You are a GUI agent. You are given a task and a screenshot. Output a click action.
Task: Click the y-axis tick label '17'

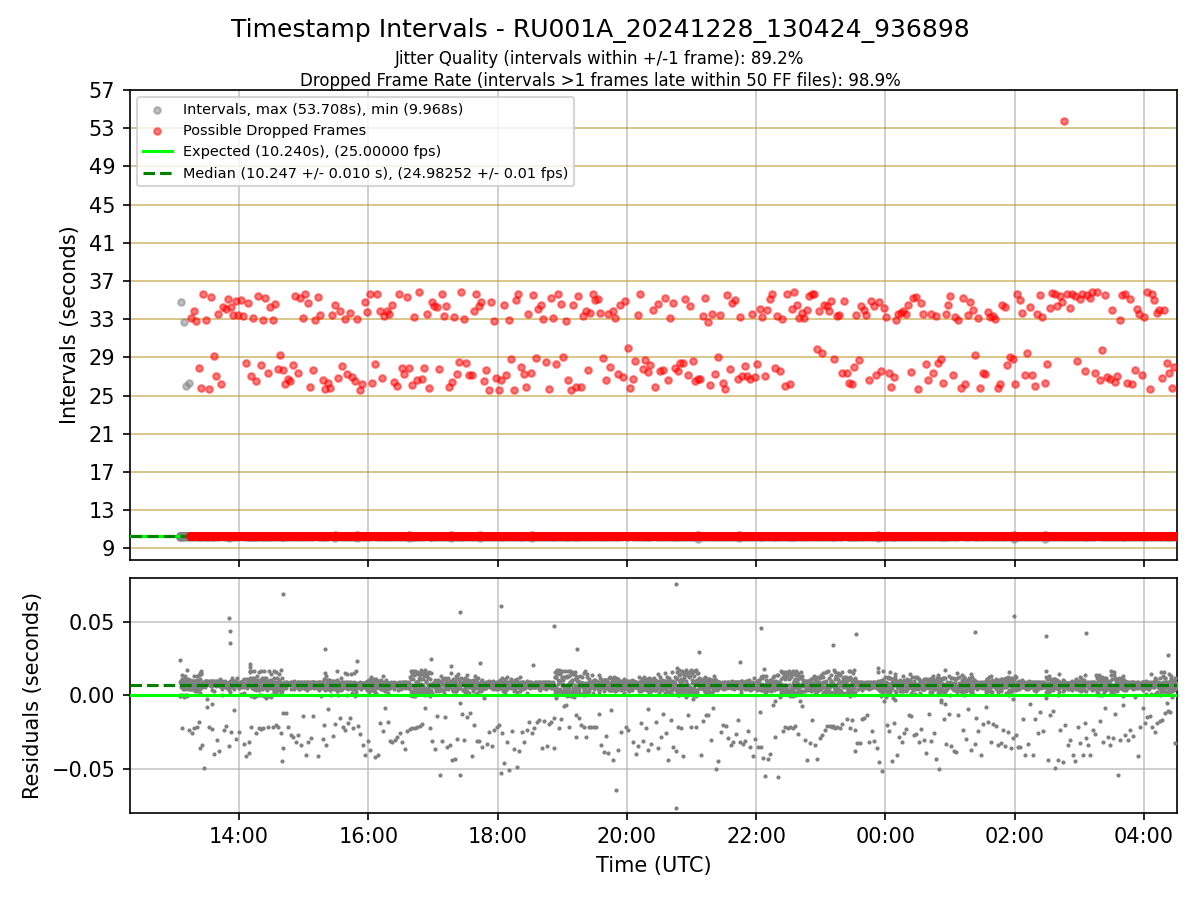click(x=102, y=472)
